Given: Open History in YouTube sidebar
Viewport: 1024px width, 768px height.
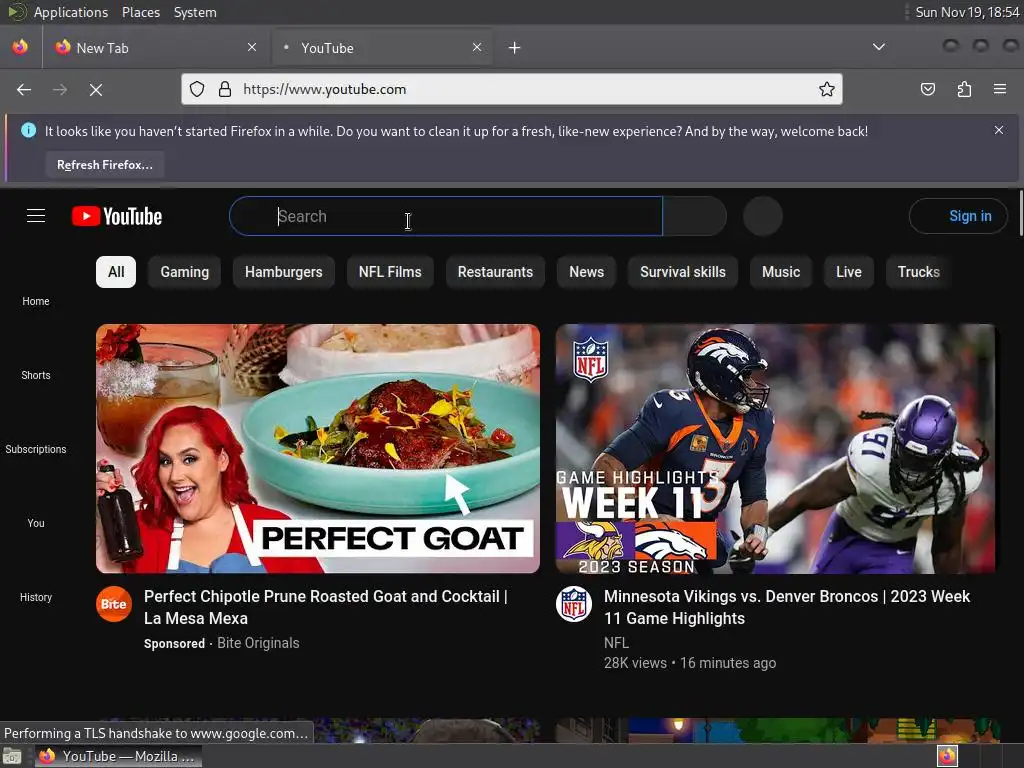Looking at the screenshot, I should pos(36,597).
